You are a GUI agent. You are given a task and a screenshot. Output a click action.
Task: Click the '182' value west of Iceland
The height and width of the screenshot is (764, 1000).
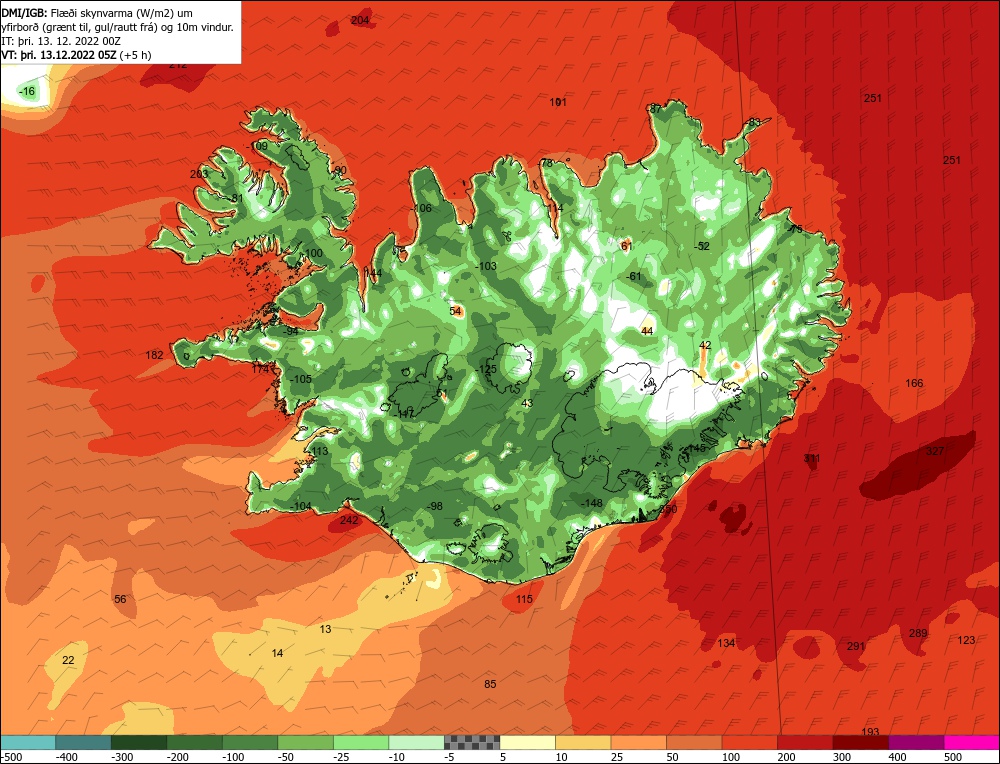tap(154, 355)
